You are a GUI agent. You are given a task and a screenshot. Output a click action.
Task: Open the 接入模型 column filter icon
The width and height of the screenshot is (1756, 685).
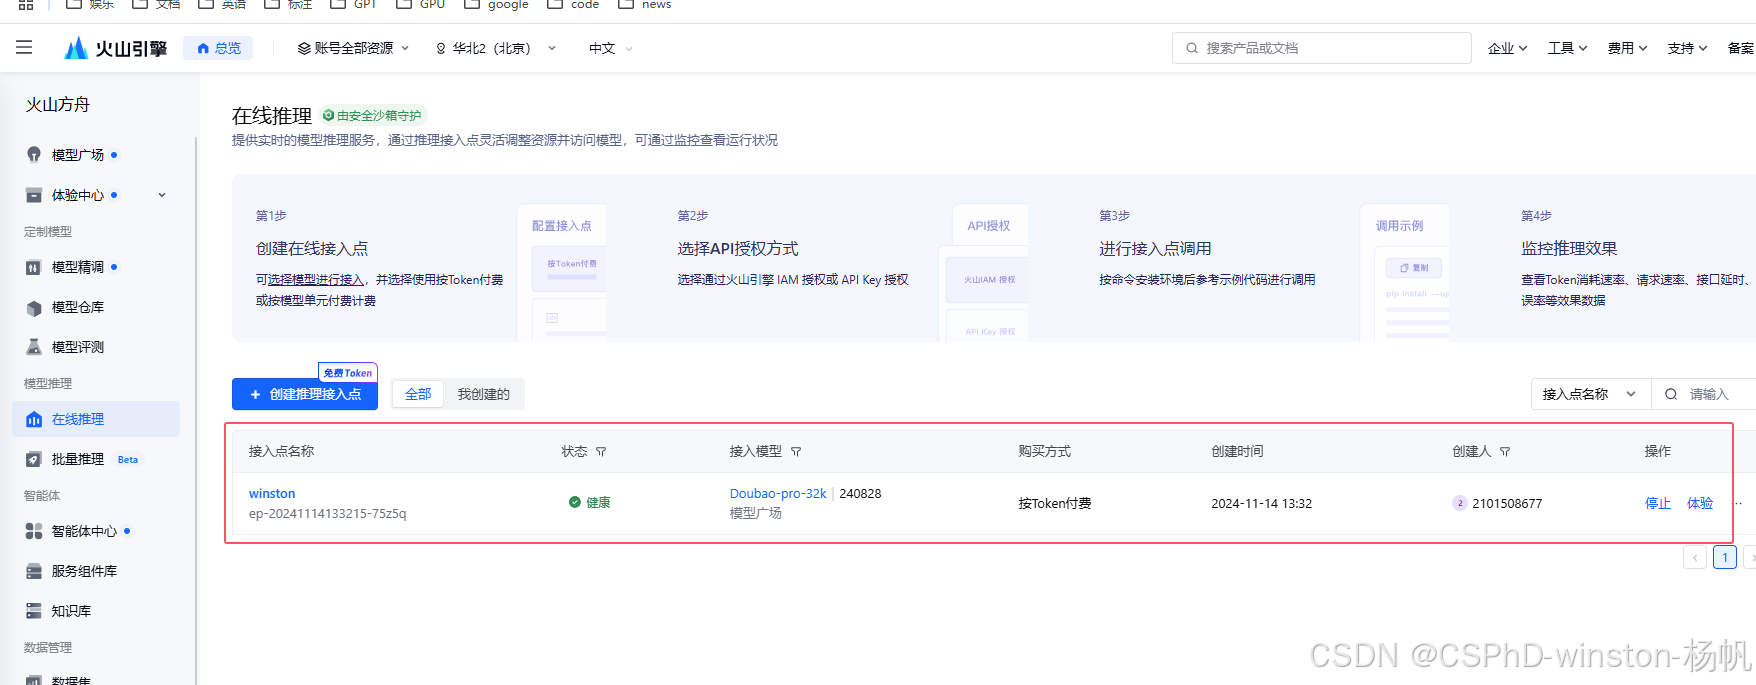796,452
